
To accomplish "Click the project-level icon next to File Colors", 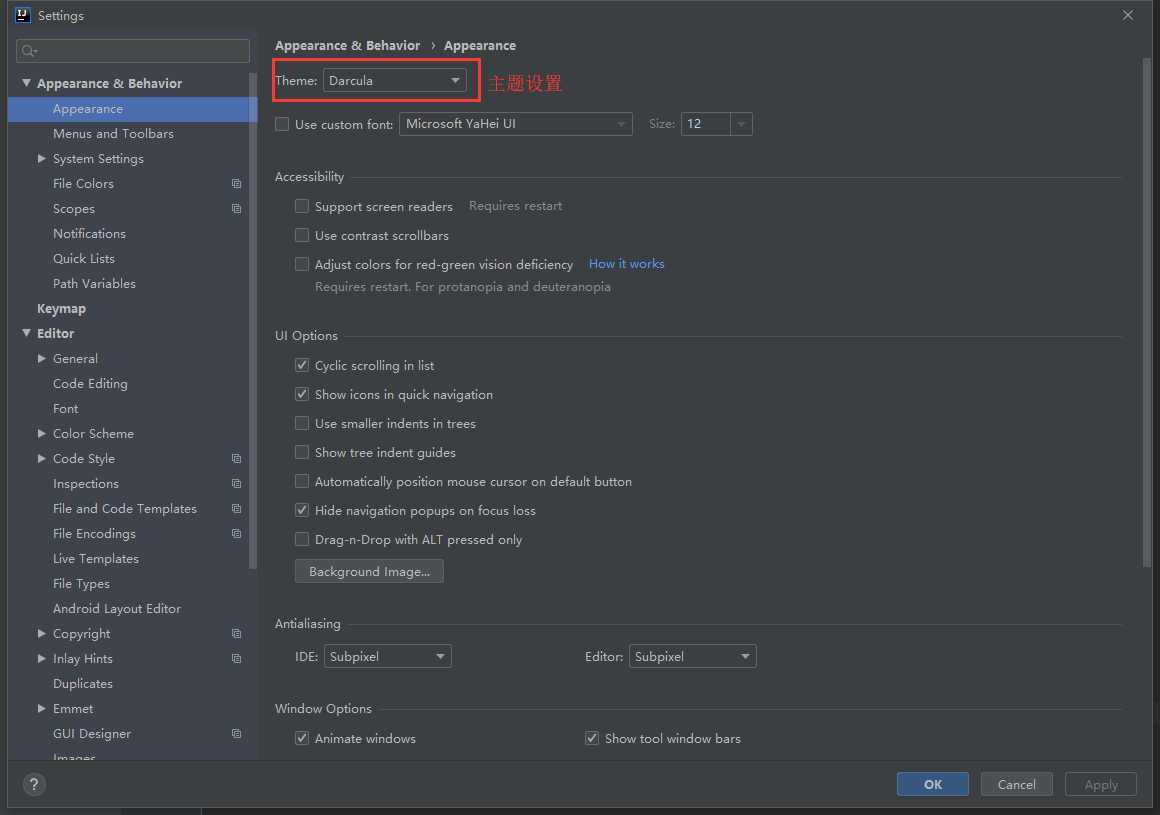I will tap(236, 183).
